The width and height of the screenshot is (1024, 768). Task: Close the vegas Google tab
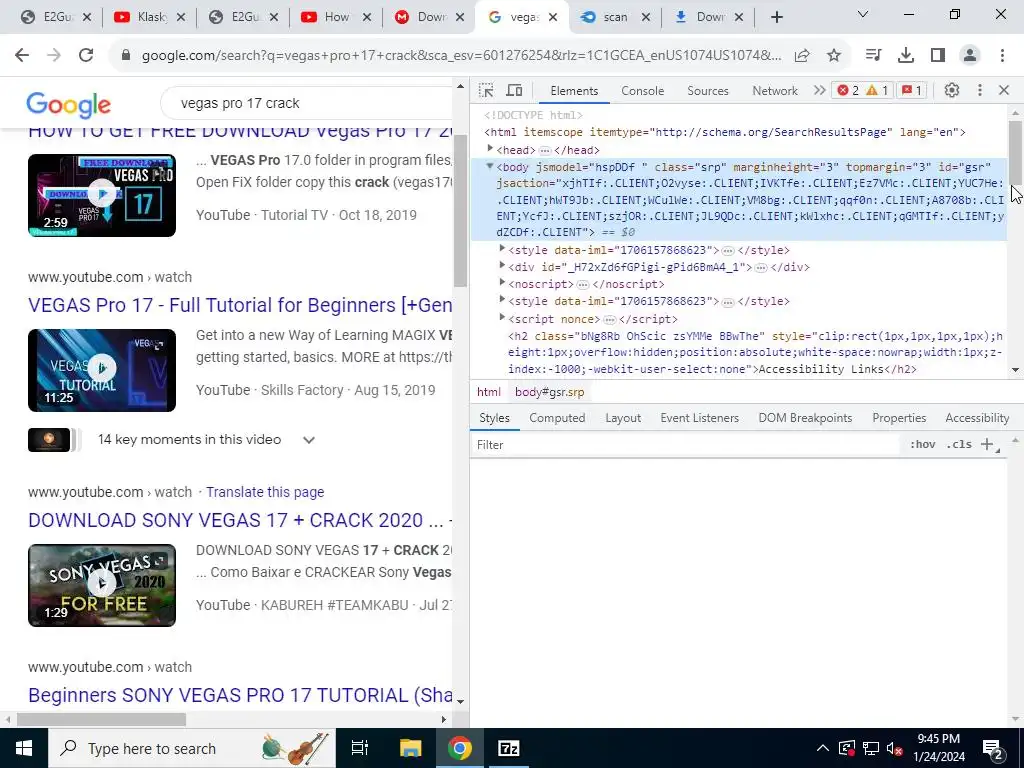point(552,17)
